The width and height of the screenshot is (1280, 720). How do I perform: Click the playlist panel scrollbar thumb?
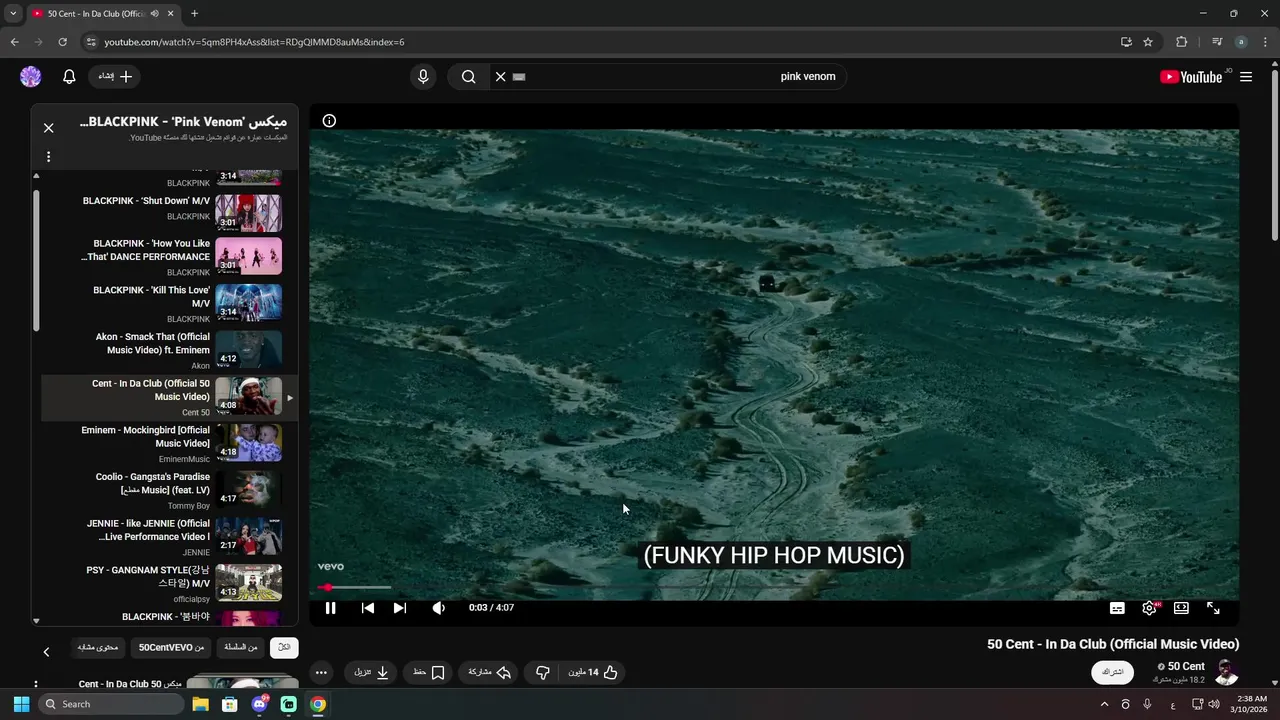pos(36,260)
